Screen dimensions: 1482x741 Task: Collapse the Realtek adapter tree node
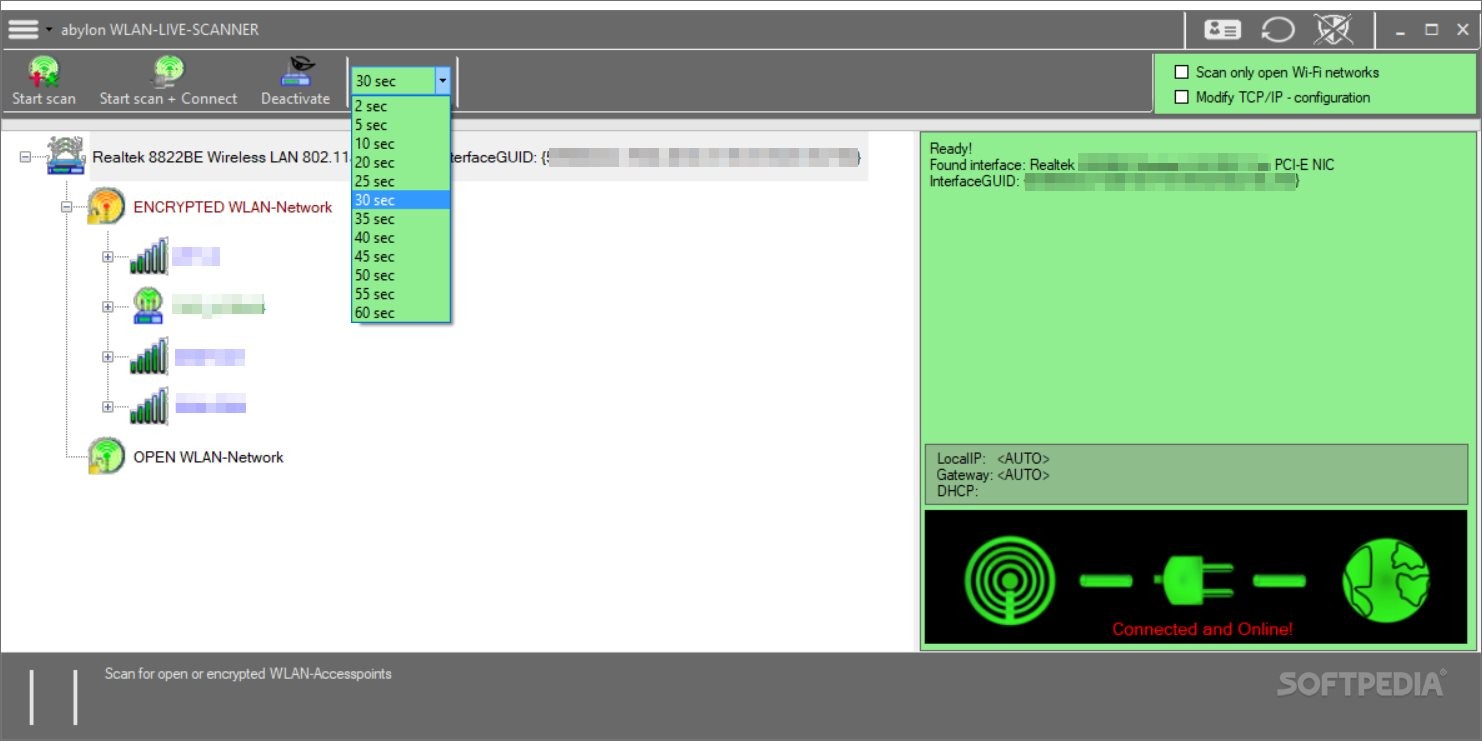pos(25,157)
